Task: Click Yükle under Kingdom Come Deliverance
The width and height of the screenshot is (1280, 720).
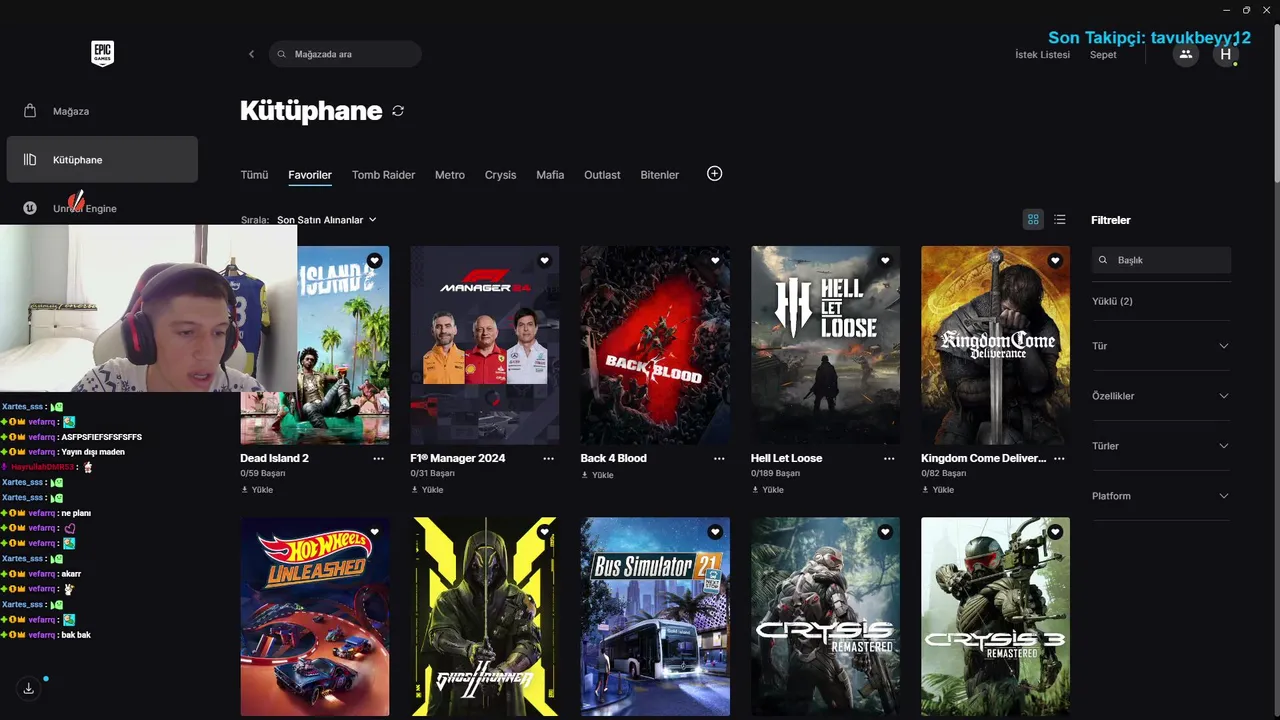Action: (x=937, y=490)
